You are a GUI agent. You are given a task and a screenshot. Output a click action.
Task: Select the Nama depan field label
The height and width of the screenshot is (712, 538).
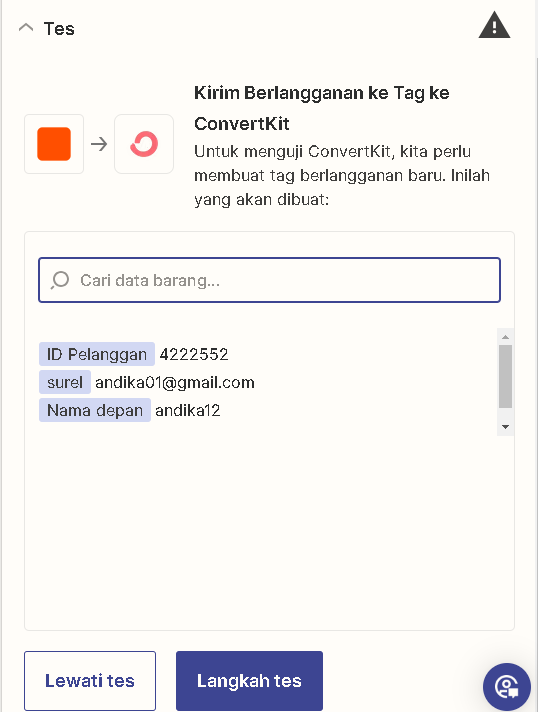(95, 410)
